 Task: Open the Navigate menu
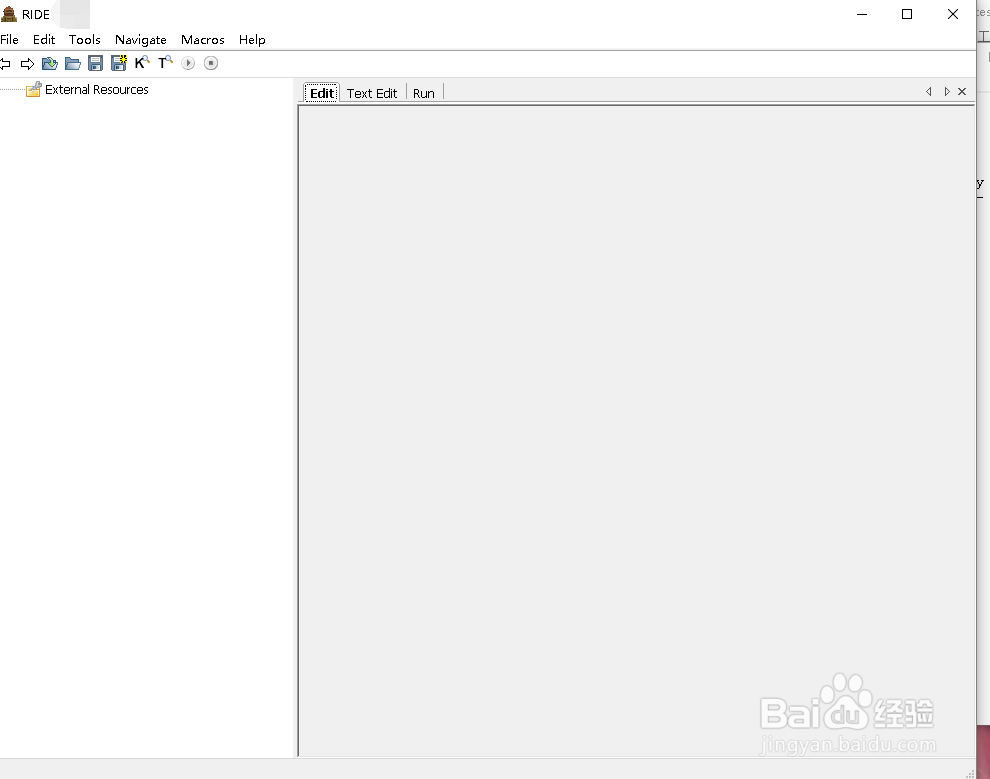[x=141, y=39]
